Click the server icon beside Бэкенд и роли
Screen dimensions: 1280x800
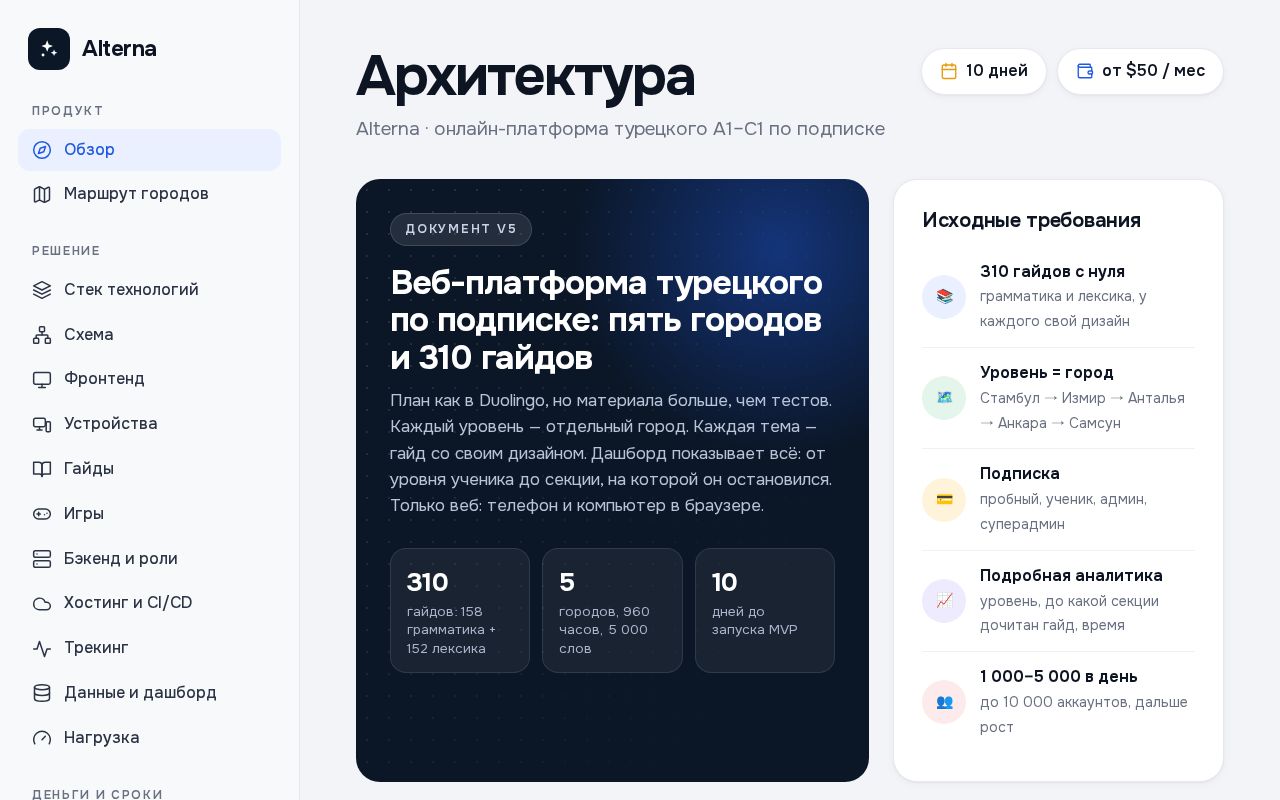[42, 559]
